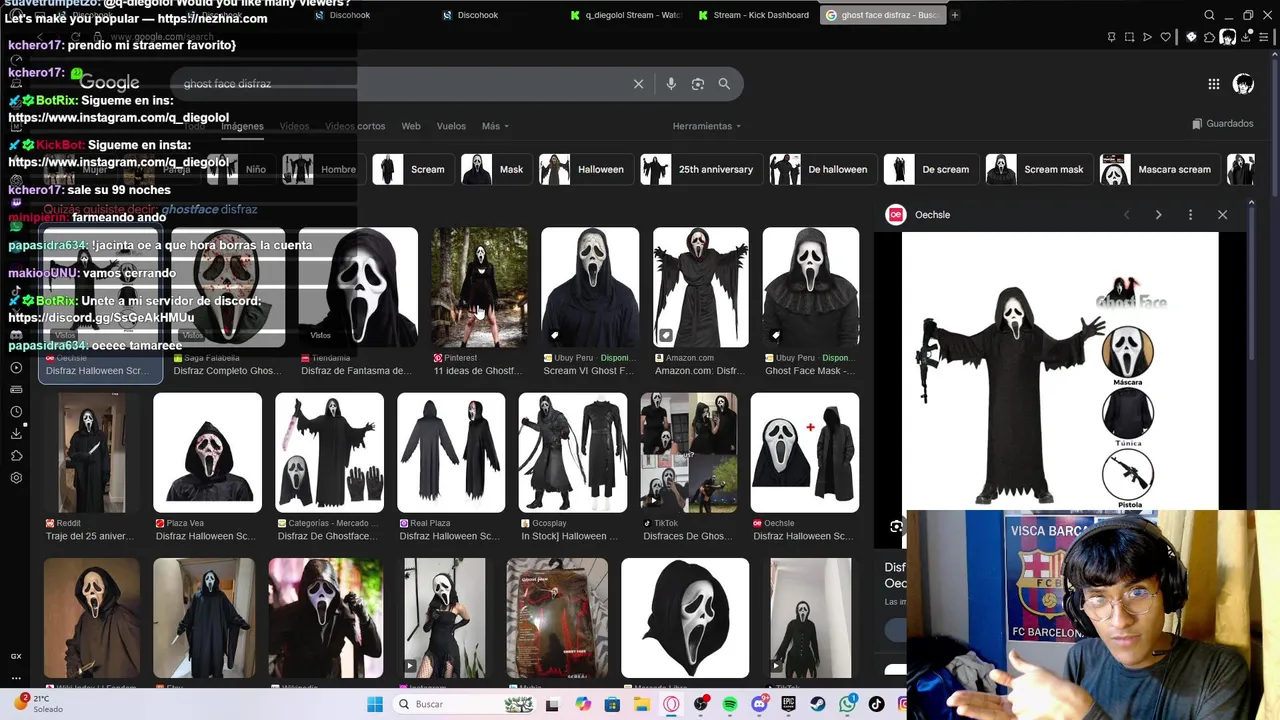Open Steam from the taskbar
The height and width of the screenshot is (720, 1280).
pos(818,704)
